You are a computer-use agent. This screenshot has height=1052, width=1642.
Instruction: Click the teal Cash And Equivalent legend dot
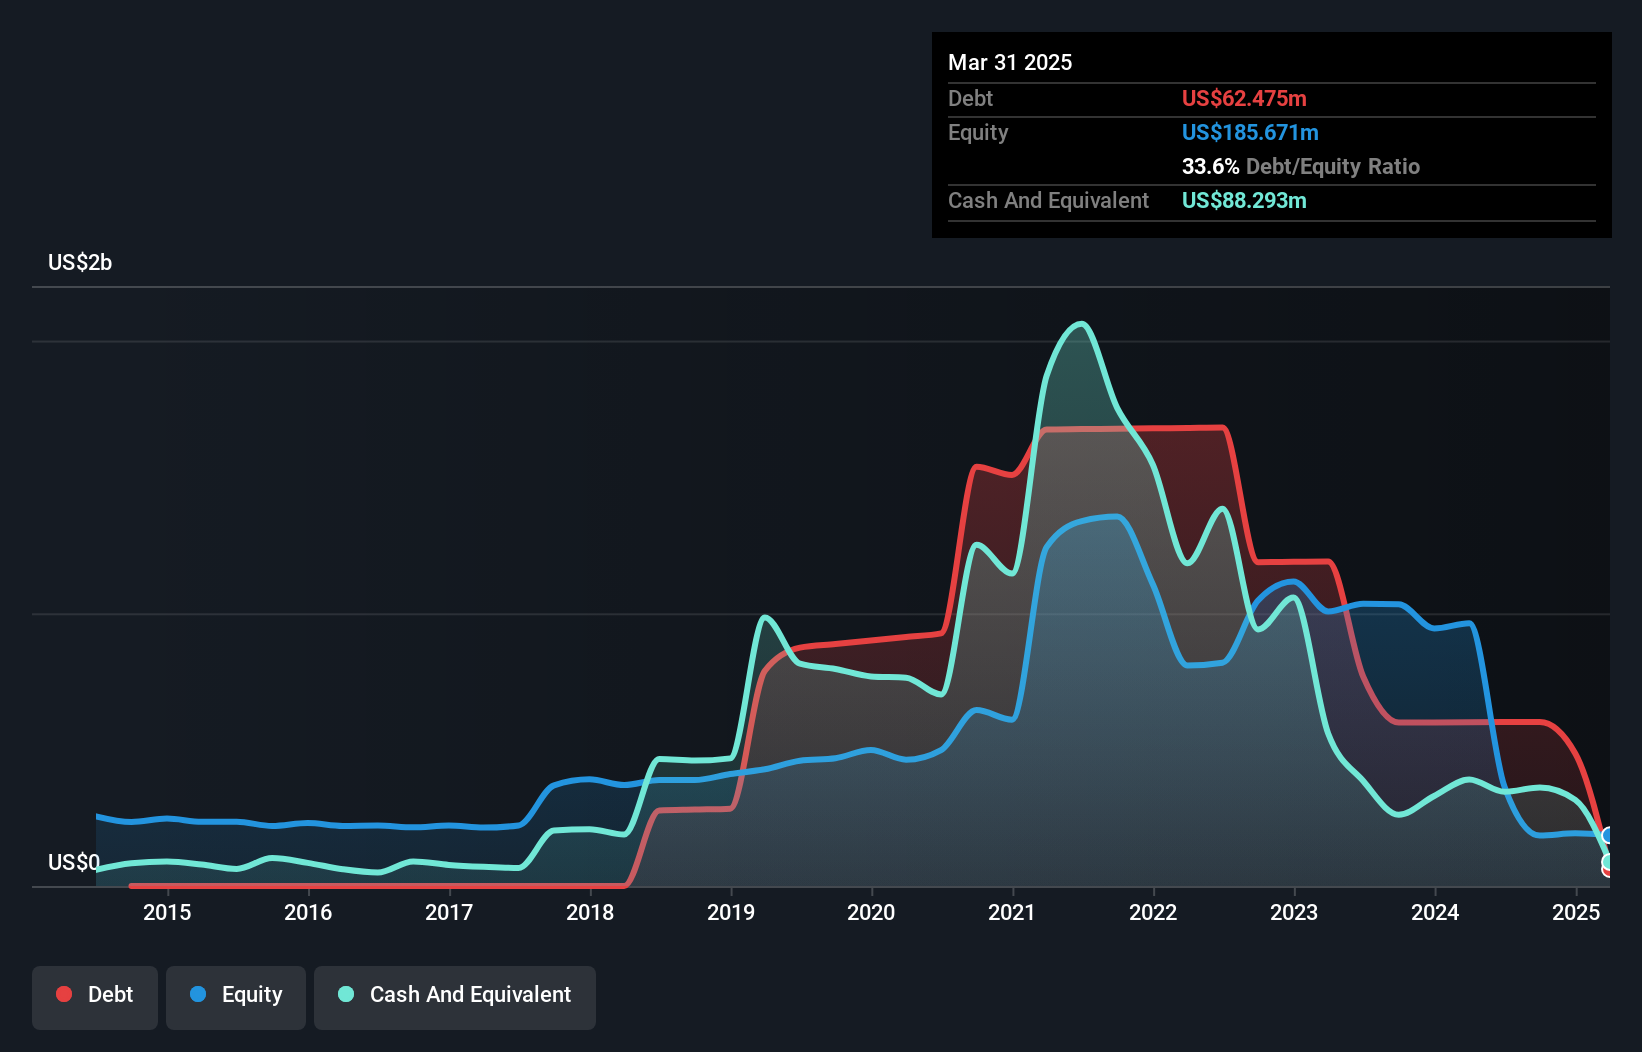click(x=346, y=994)
